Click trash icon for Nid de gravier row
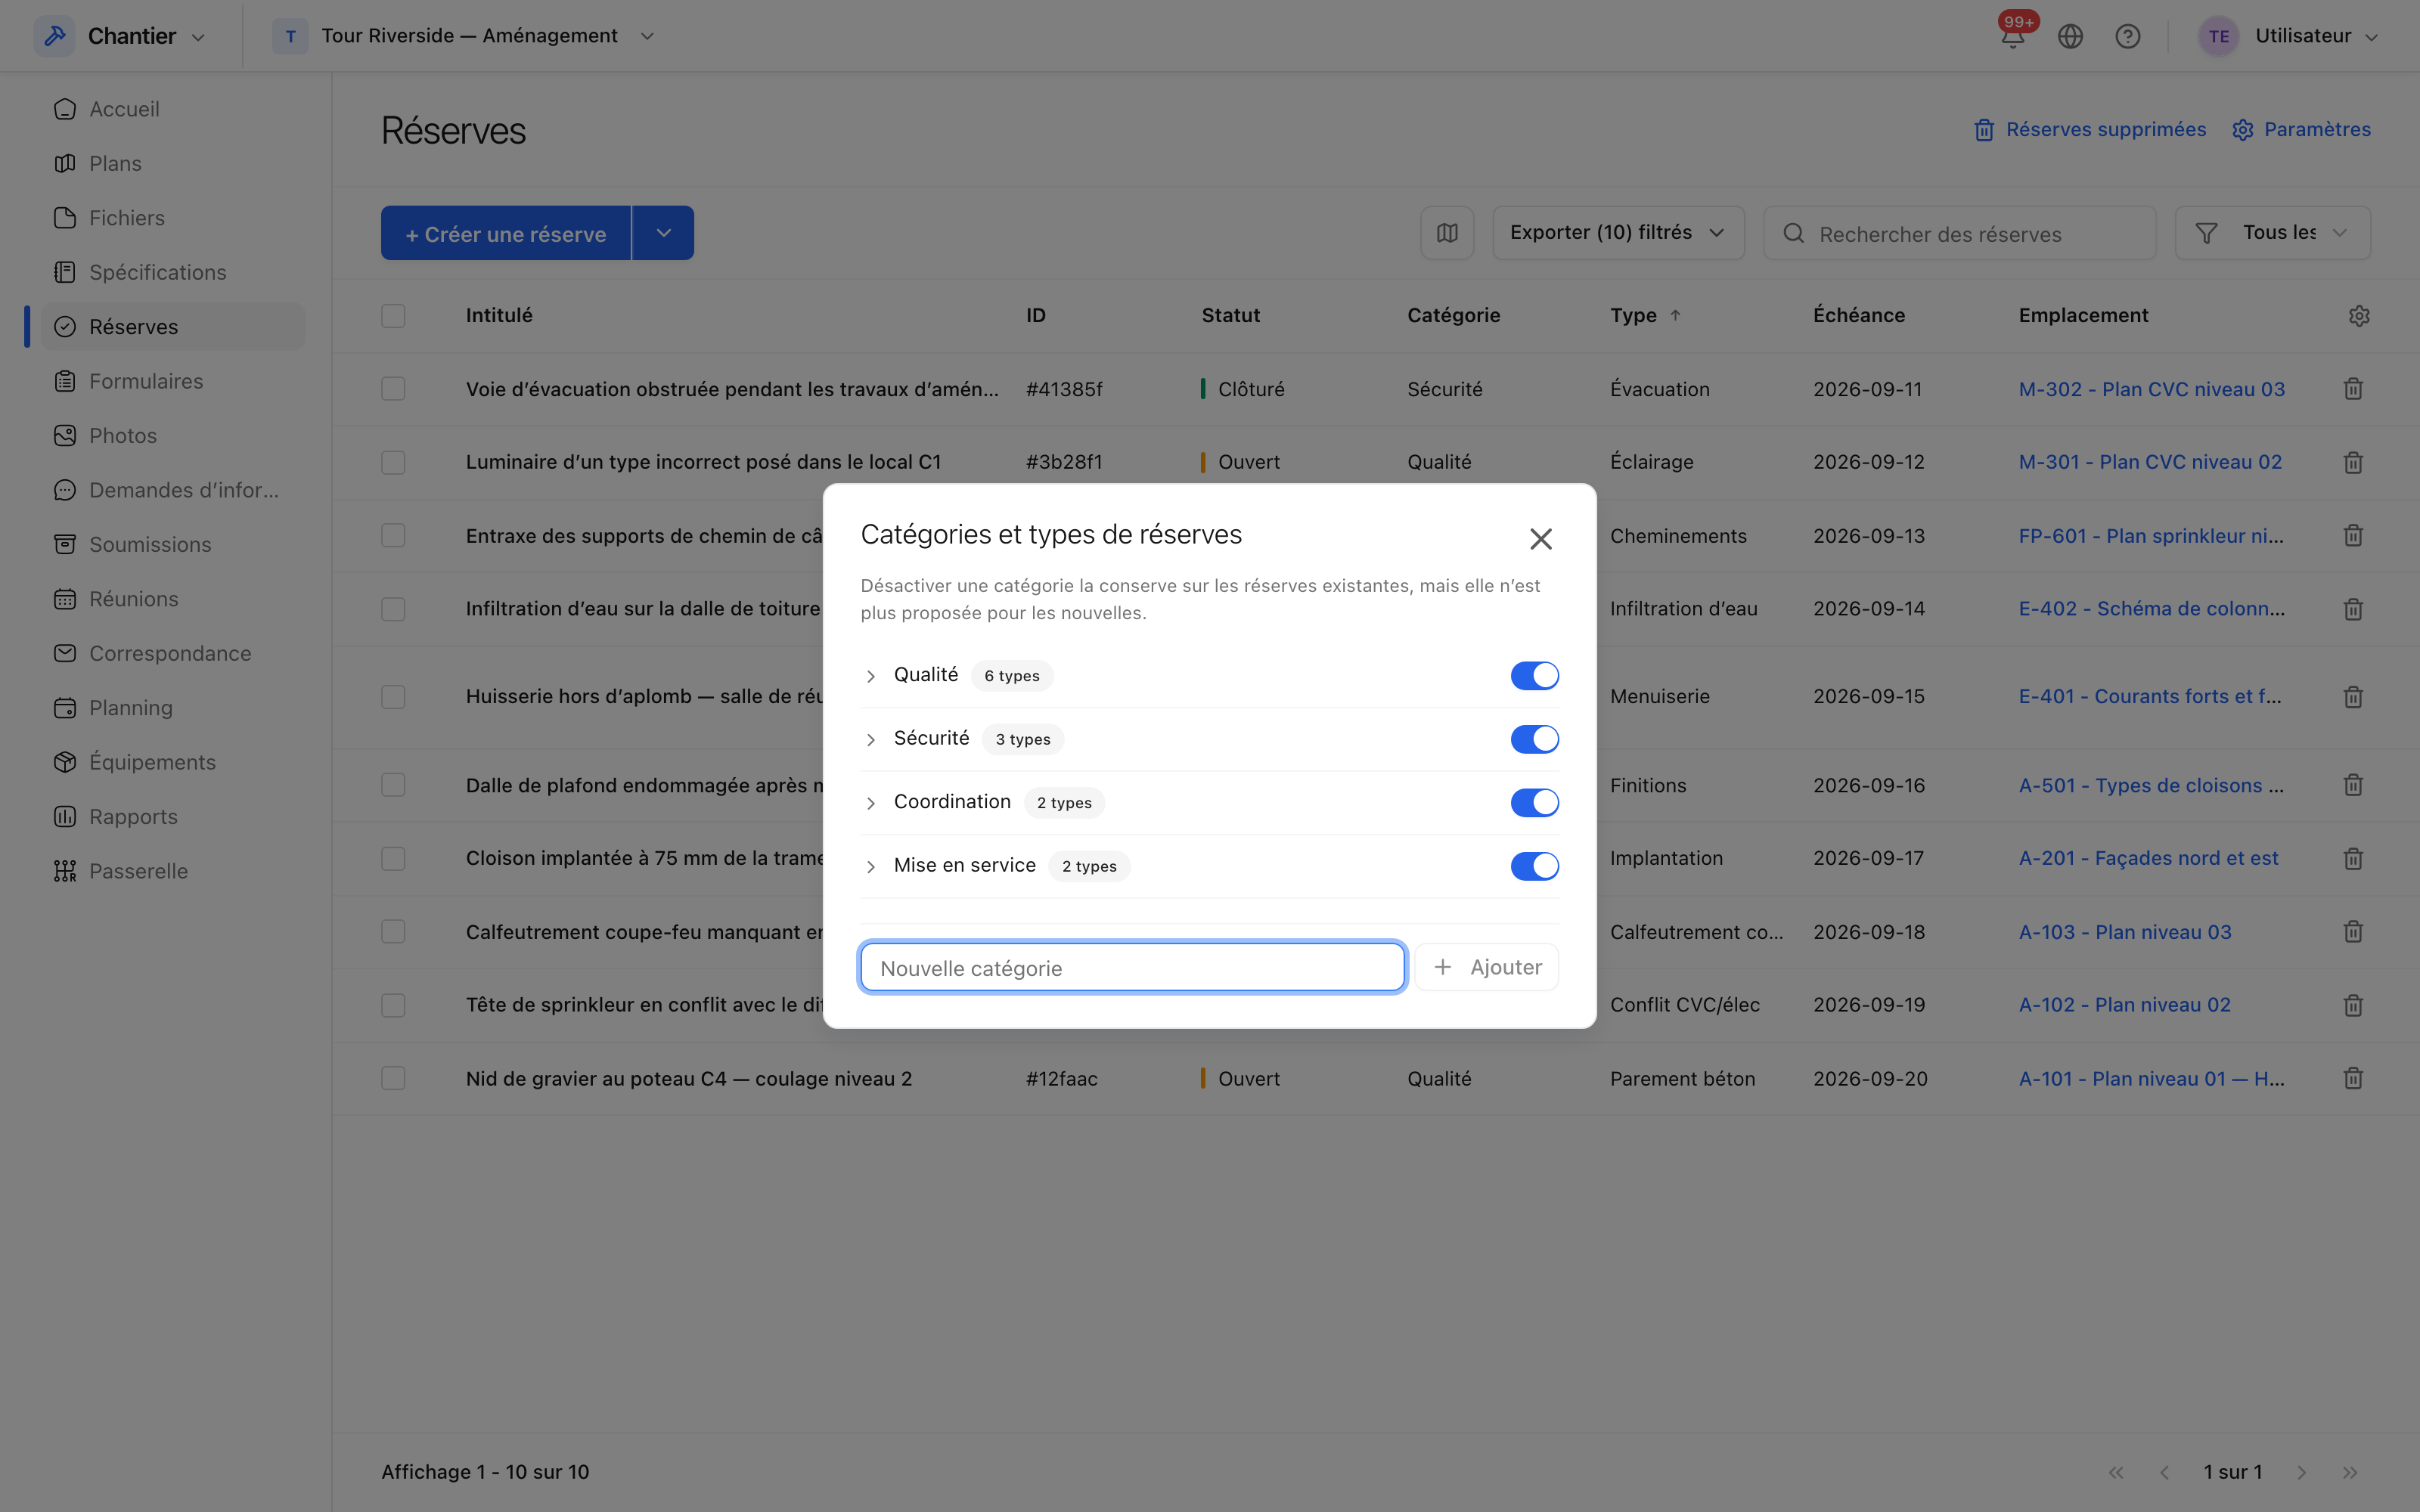 (2353, 1078)
